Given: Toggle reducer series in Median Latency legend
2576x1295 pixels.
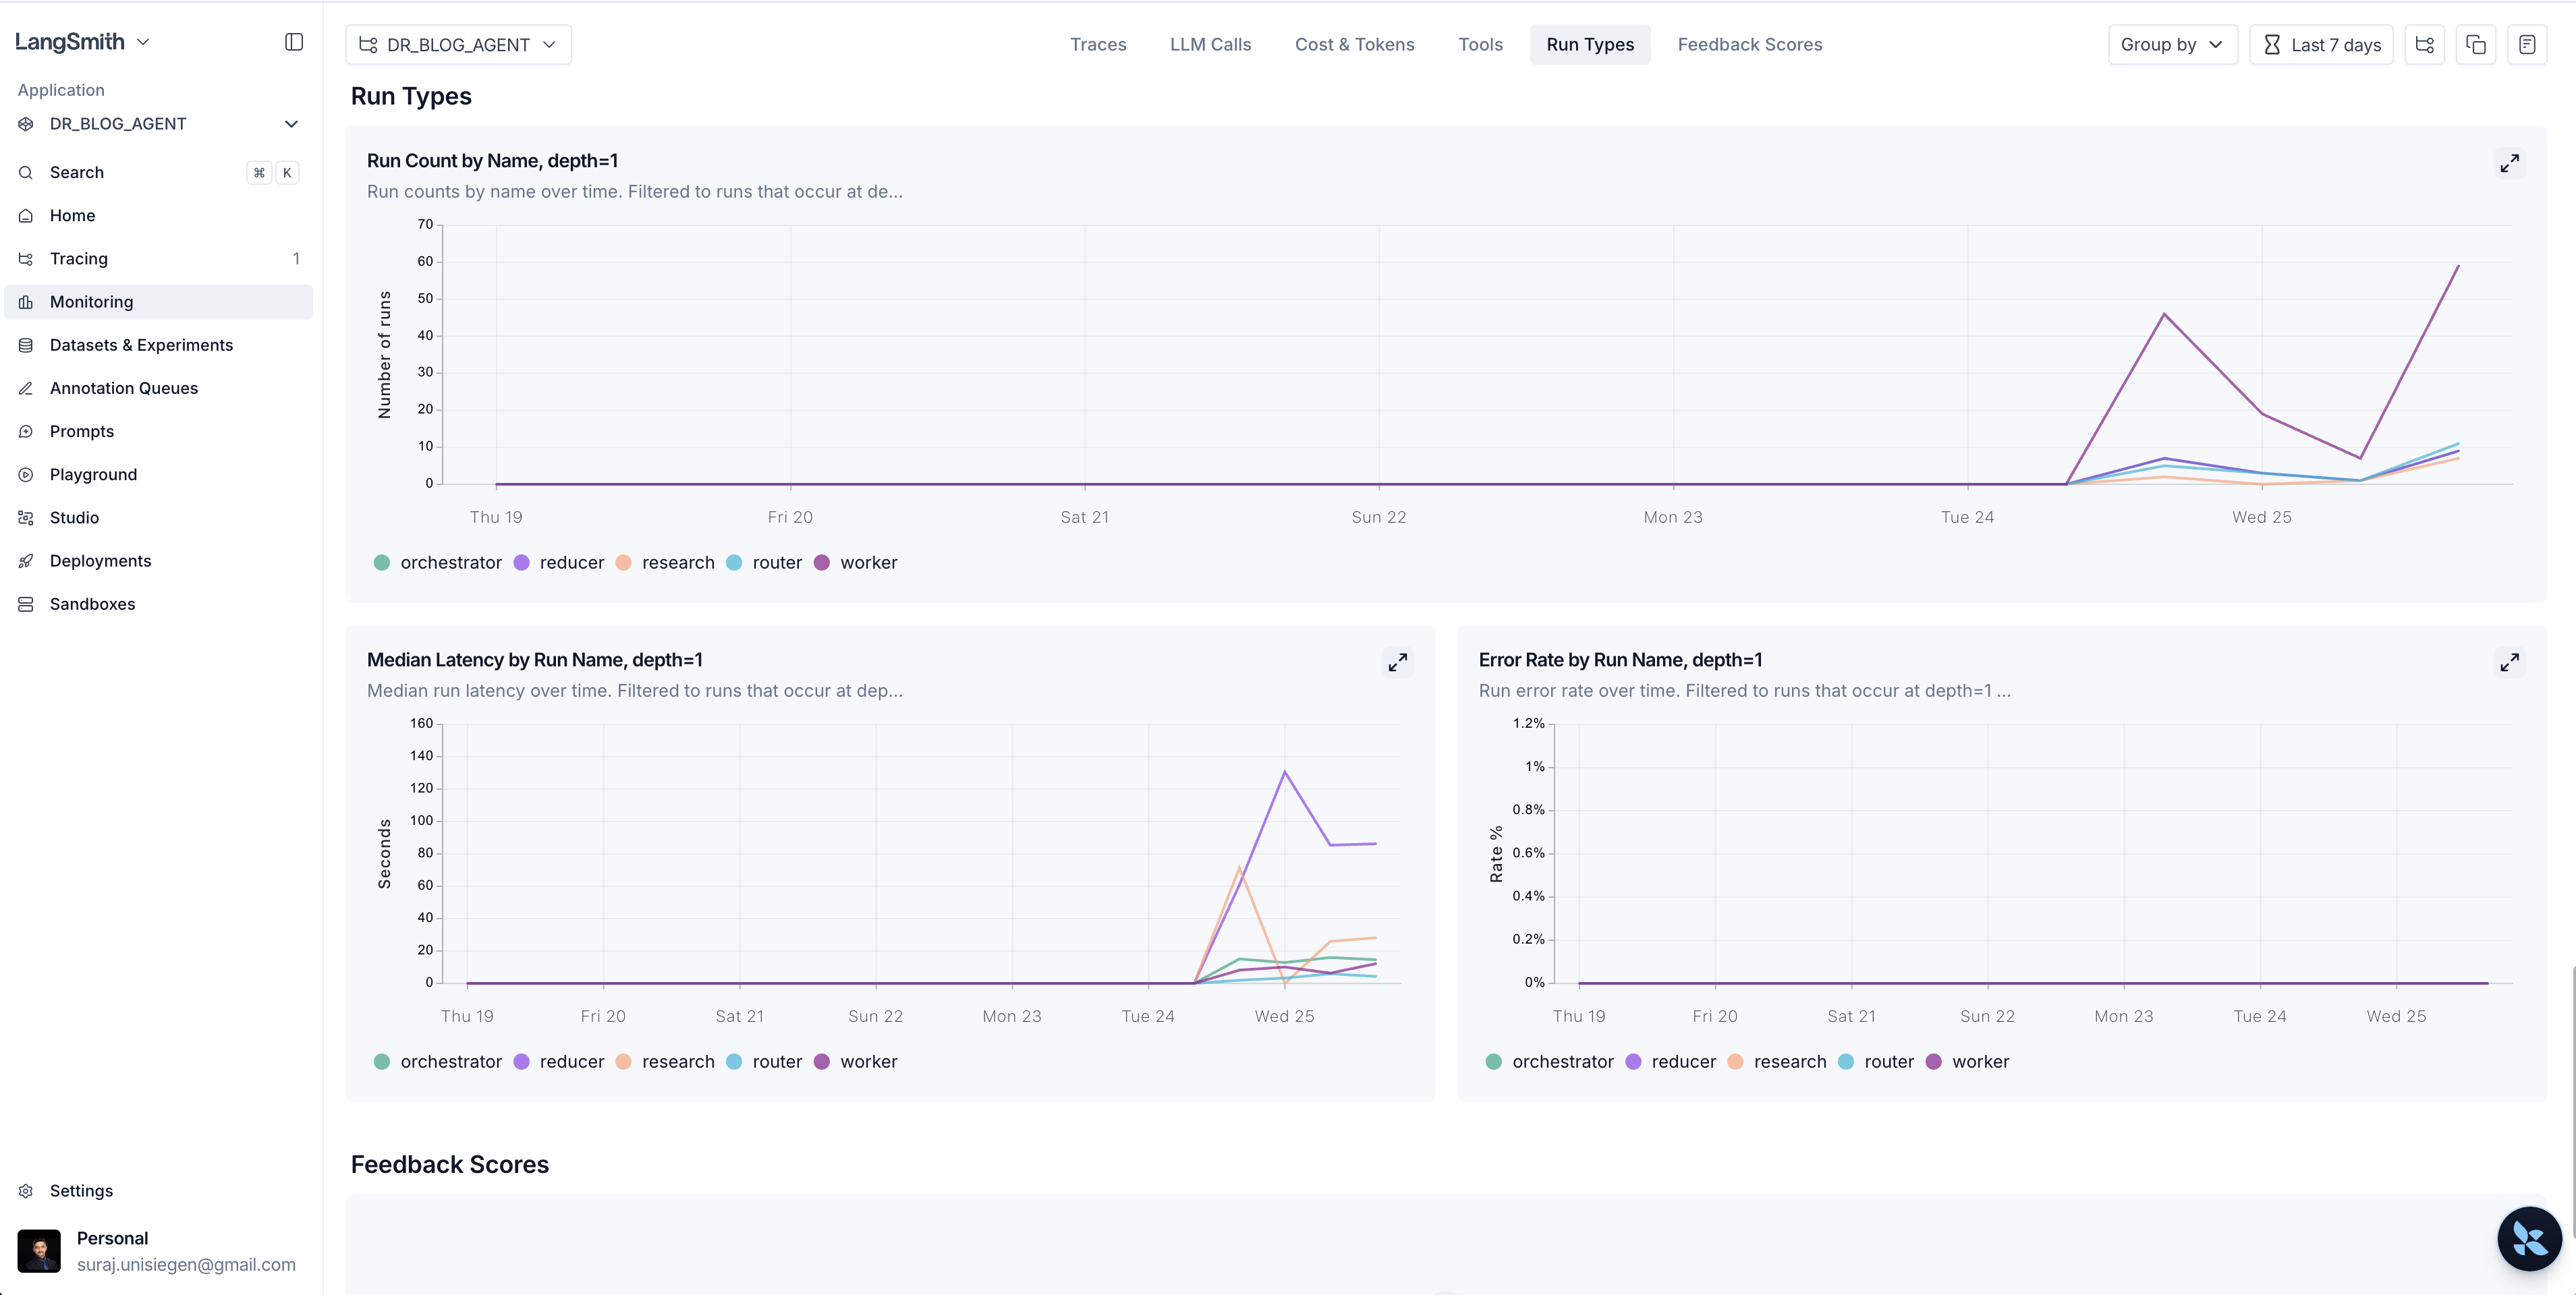Looking at the screenshot, I should click(570, 1062).
